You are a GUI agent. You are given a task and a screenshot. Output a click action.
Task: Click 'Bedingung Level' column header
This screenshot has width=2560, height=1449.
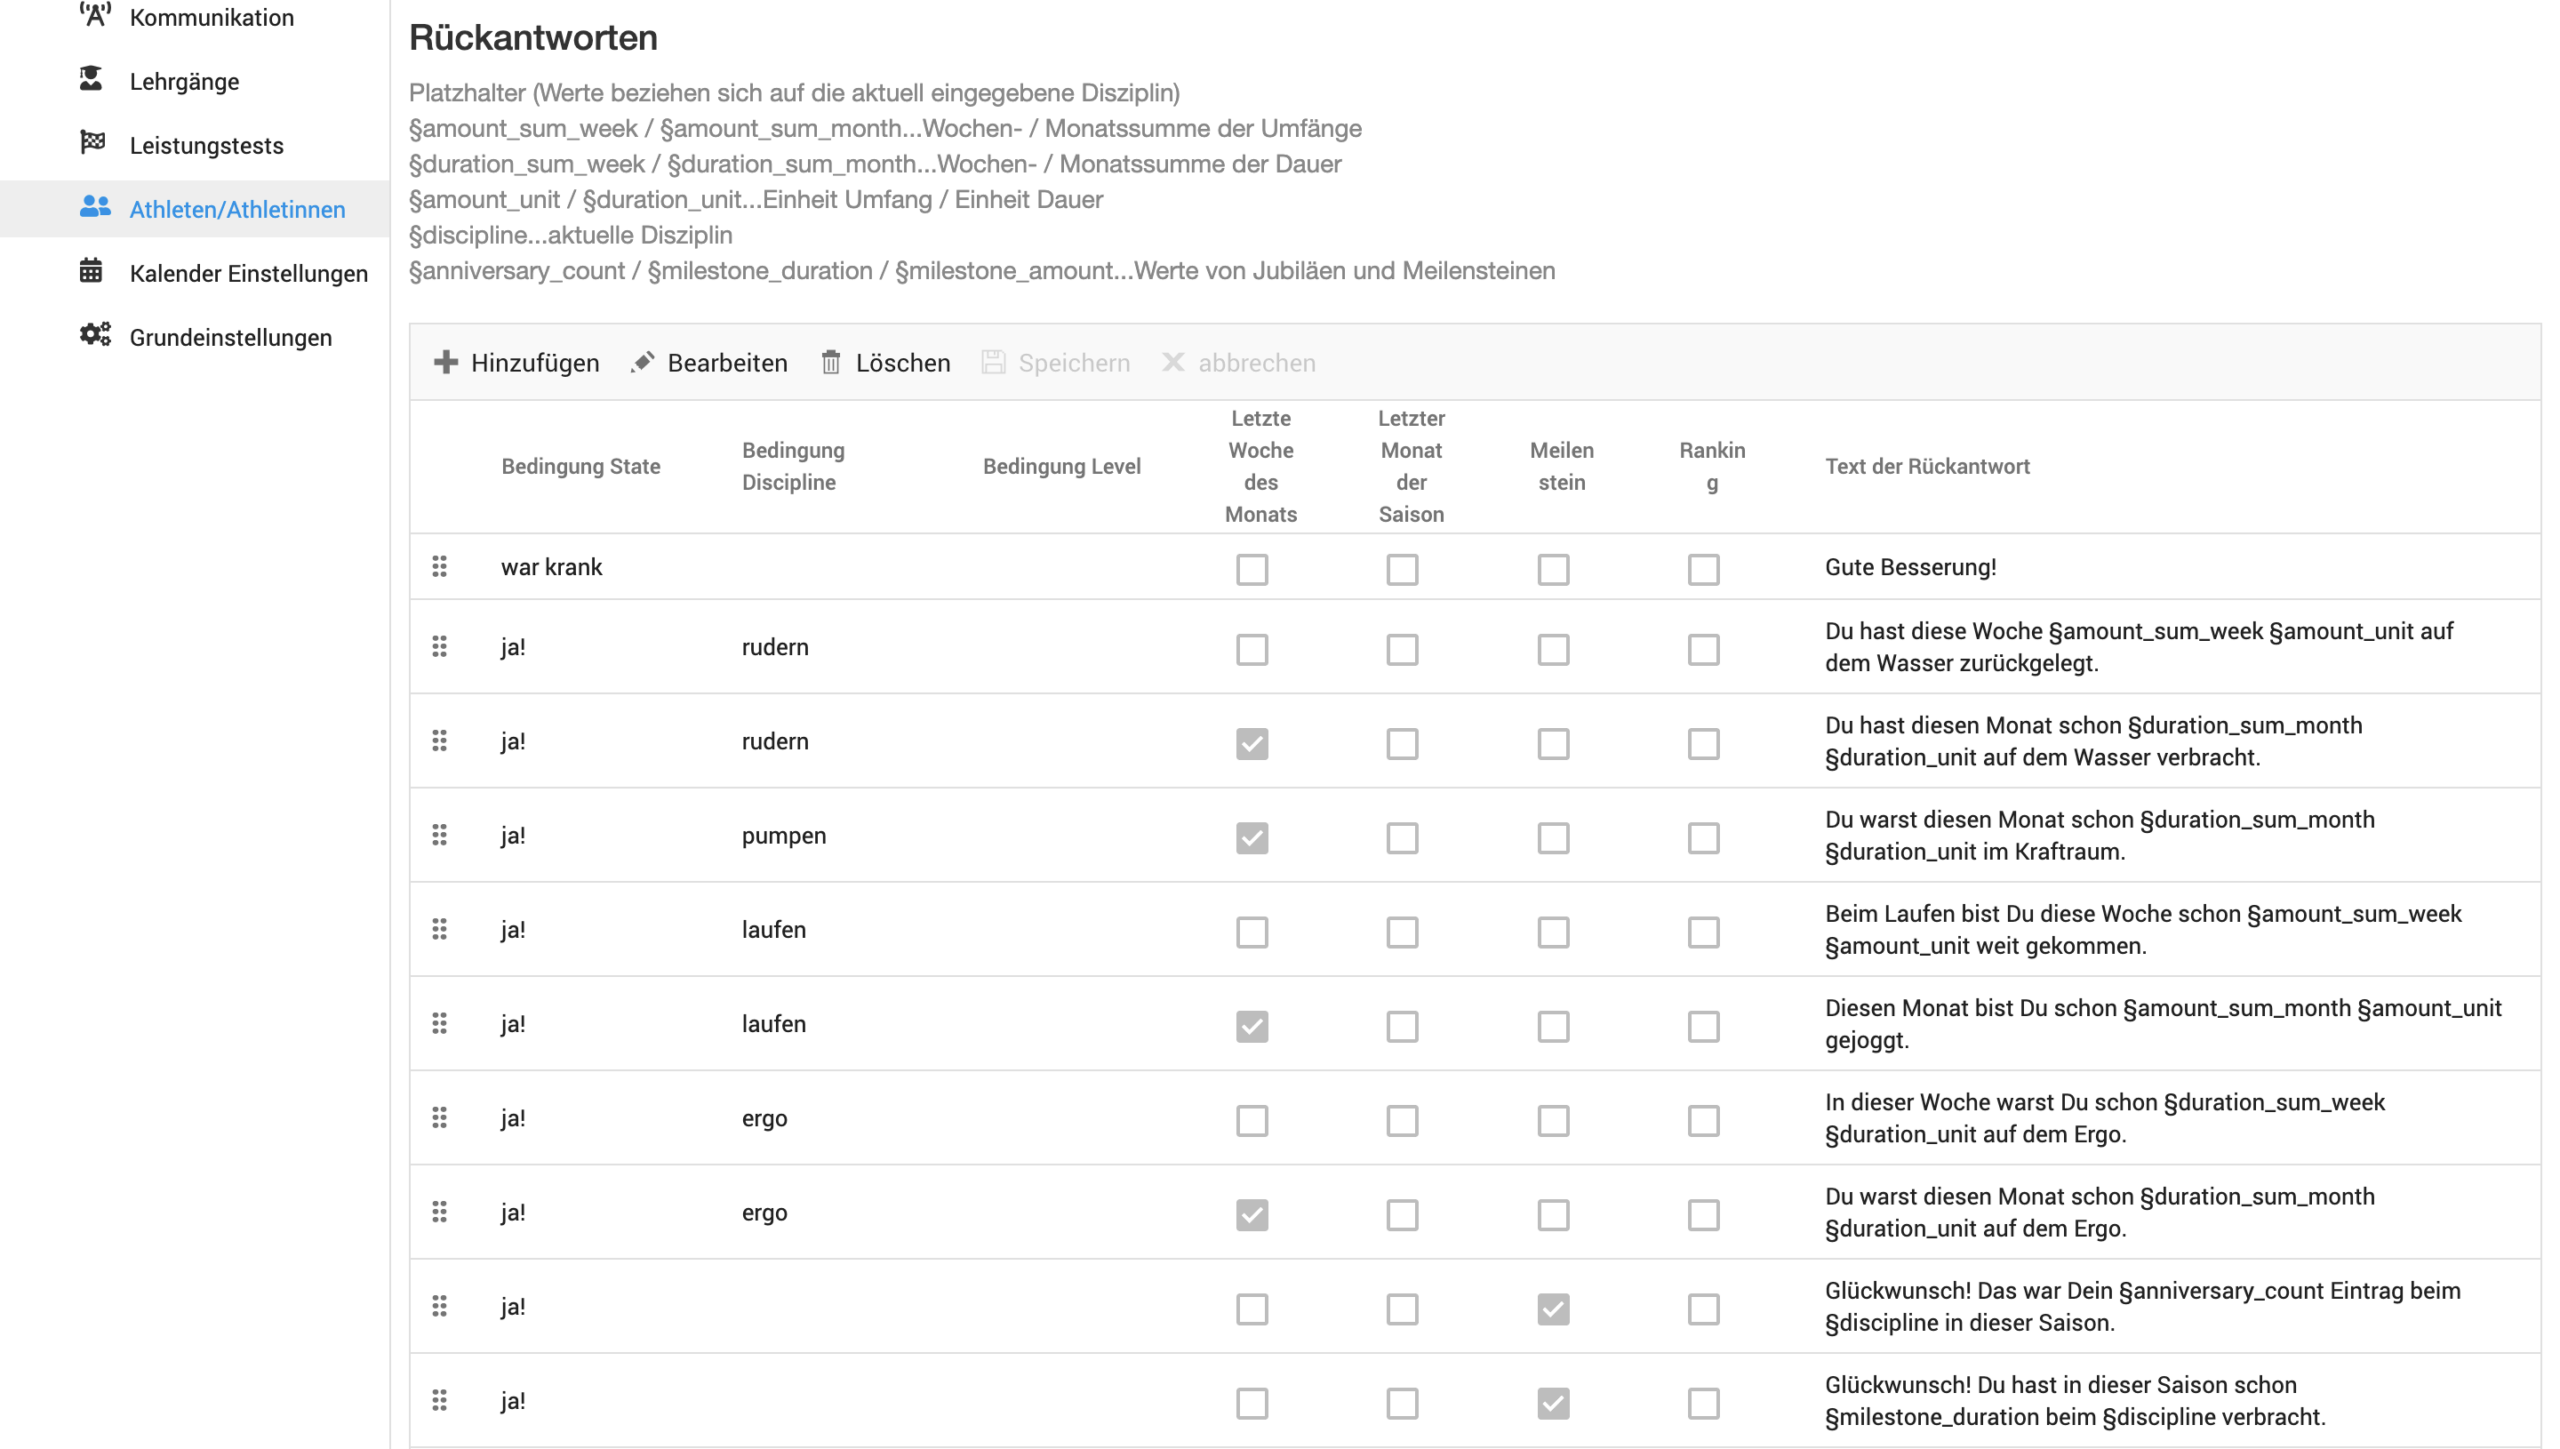(1061, 466)
